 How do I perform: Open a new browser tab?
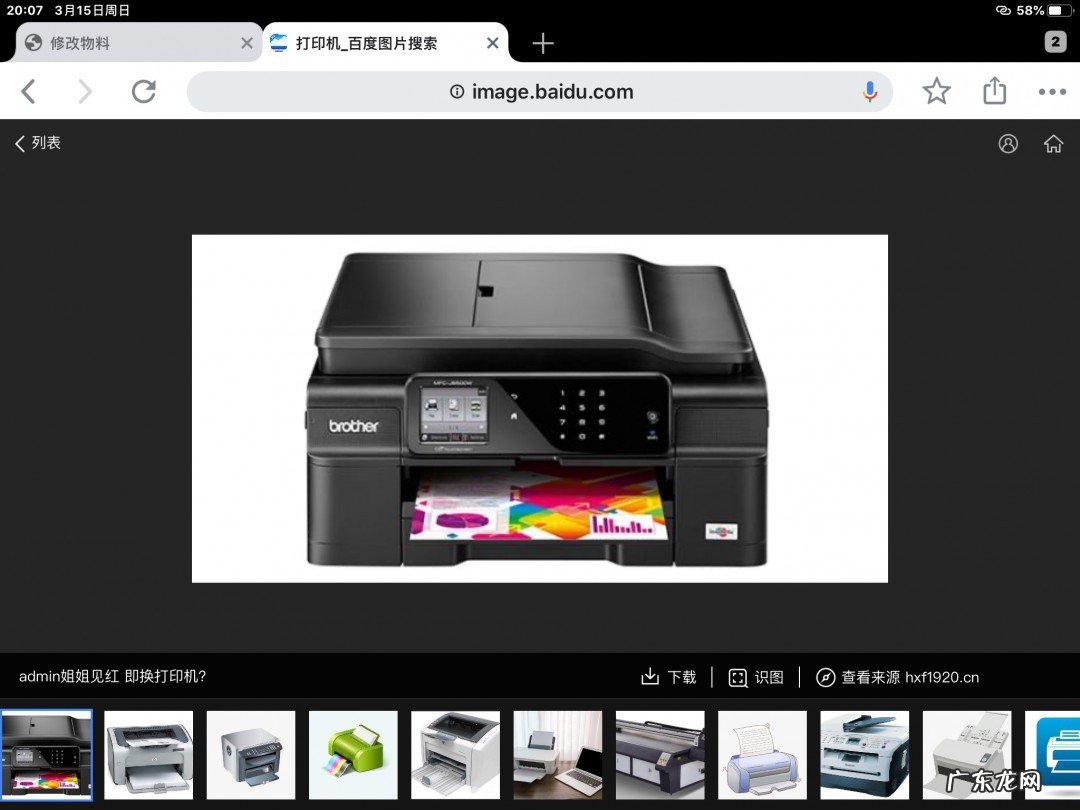coord(543,43)
